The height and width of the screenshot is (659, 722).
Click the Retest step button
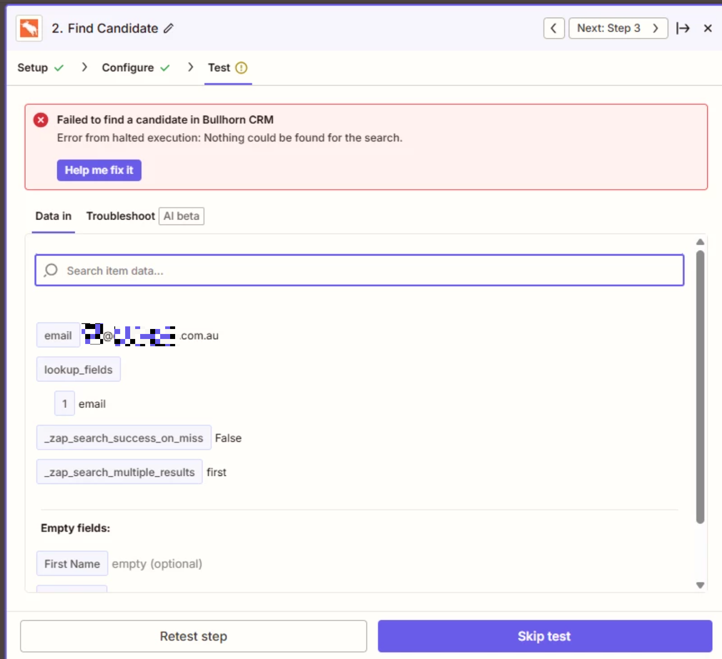193,636
